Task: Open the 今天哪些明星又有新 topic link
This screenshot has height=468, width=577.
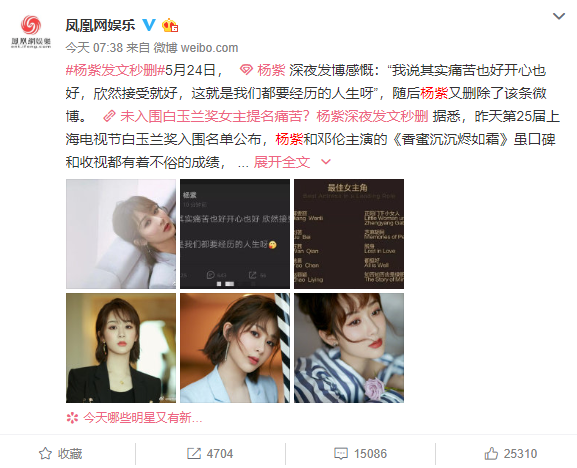Action: [x=134, y=418]
